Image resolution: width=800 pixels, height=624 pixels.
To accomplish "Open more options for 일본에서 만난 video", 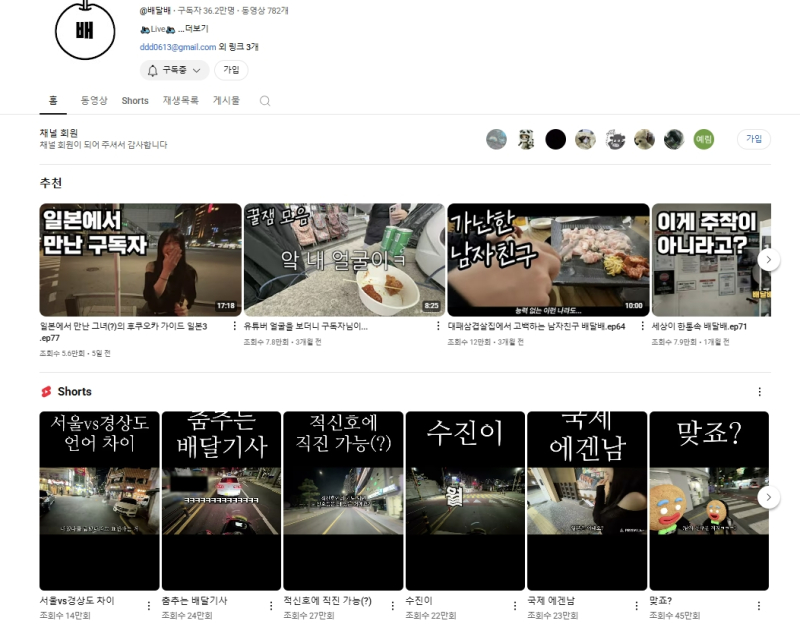I will (x=235, y=327).
